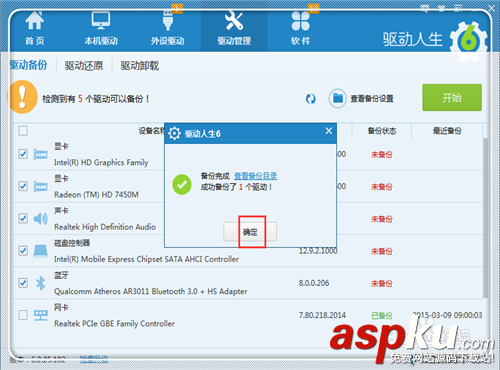This screenshot has height=370, width=500.
Task: Click SATA AHCI disk controller icon
Action: 41,251
